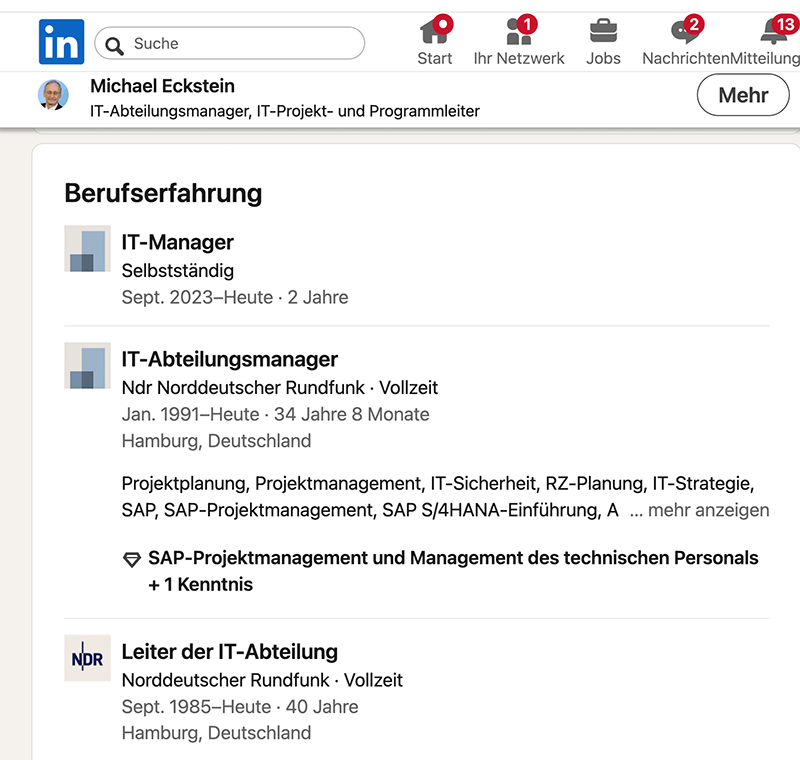Click the NDR company logo
The height and width of the screenshot is (760, 800).
pos(87,658)
